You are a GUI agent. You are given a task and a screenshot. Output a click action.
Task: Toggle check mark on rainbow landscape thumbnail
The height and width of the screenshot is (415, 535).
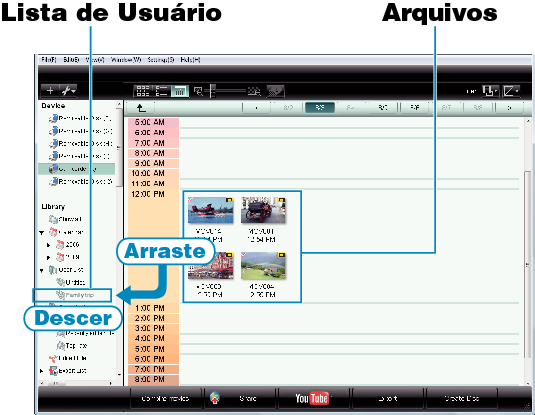coord(243,255)
